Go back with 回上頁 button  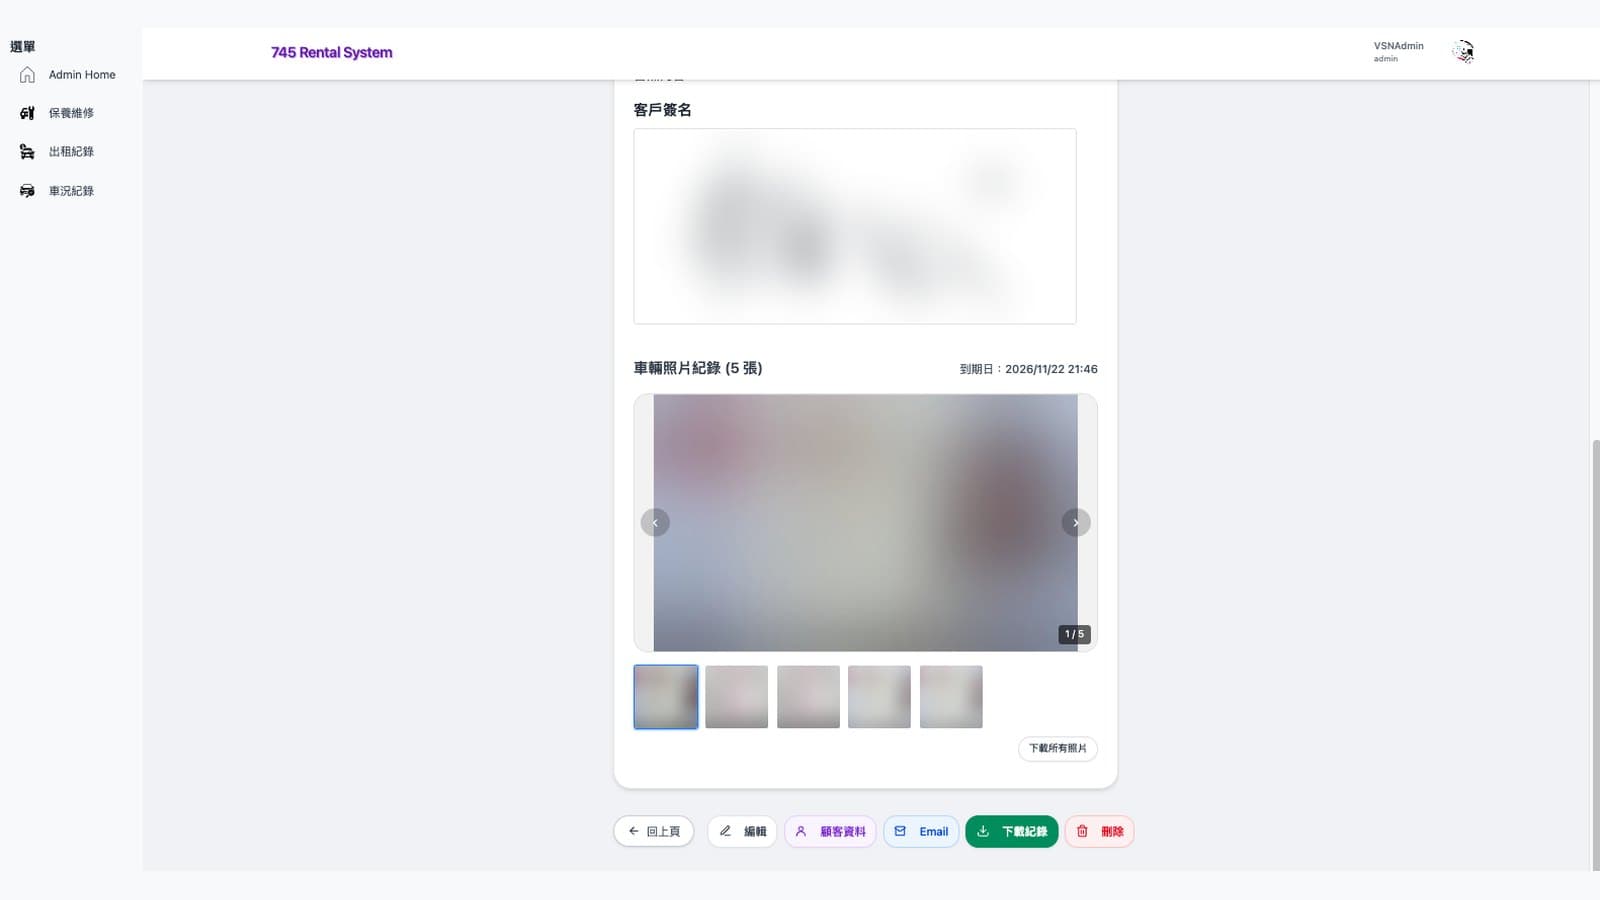pos(654,832)
